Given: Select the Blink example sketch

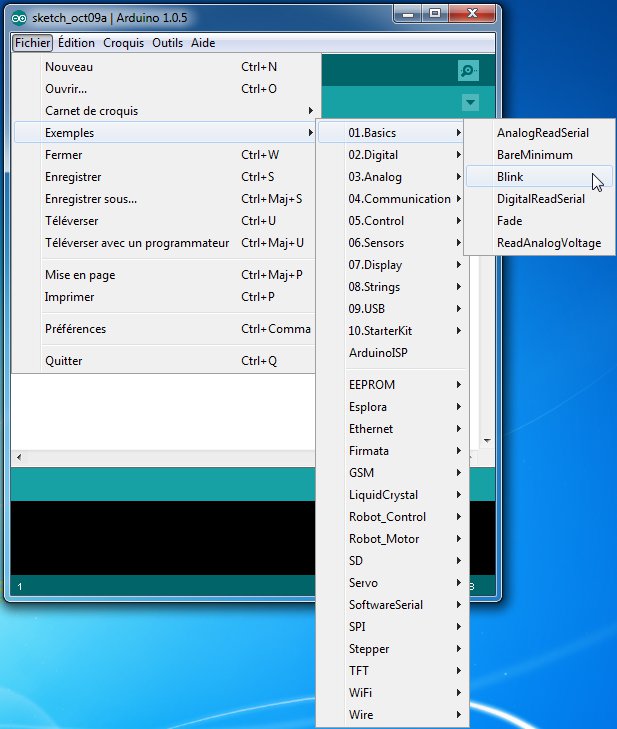Looking at the screenshot, I should click(x=510, y=177).
